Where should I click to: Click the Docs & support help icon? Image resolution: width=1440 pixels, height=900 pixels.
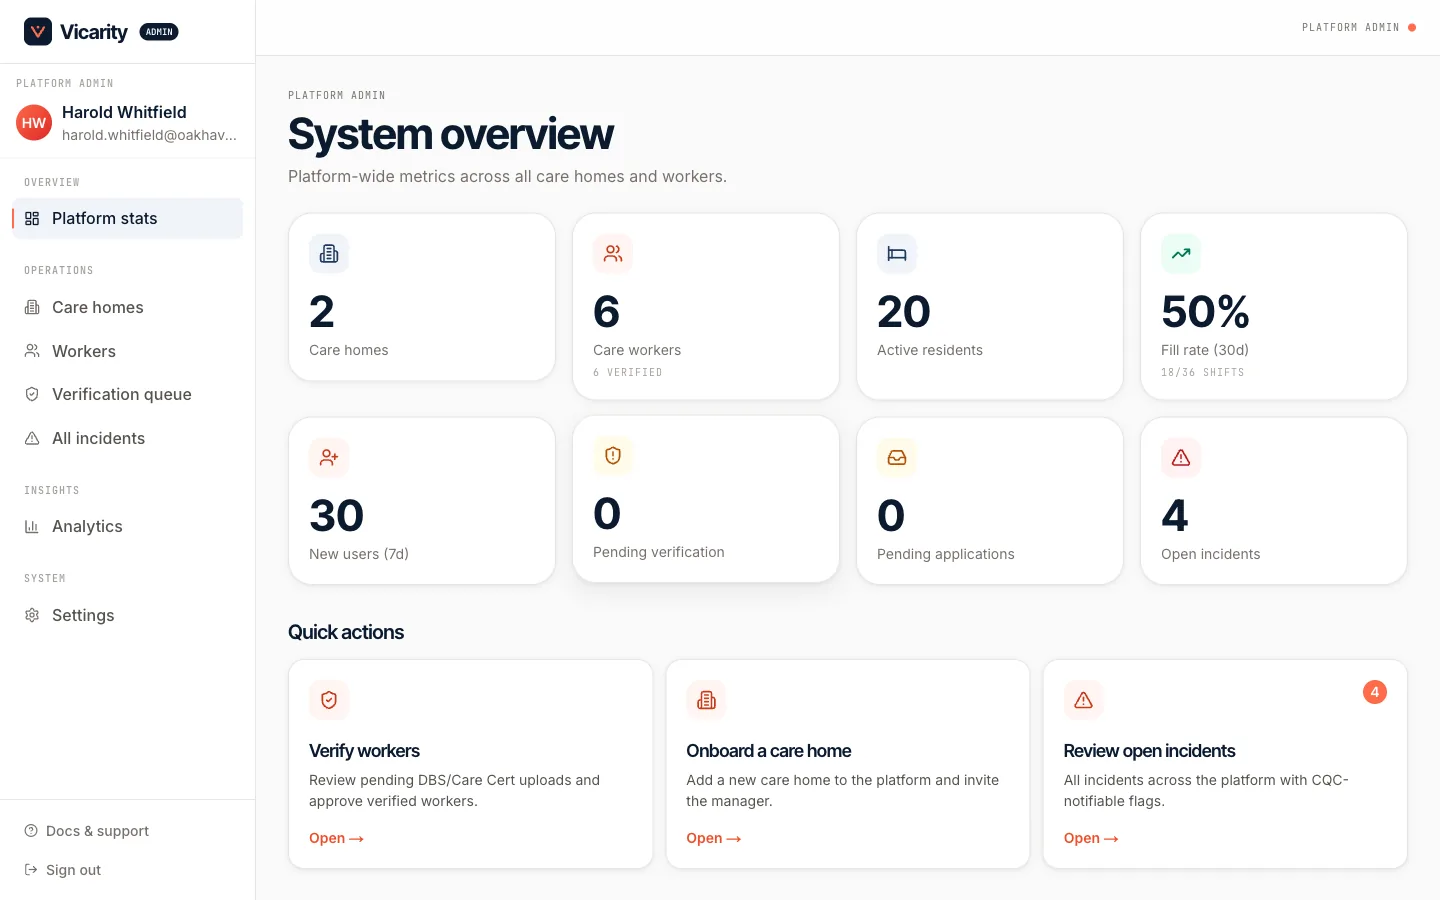(x=31, y=831)
